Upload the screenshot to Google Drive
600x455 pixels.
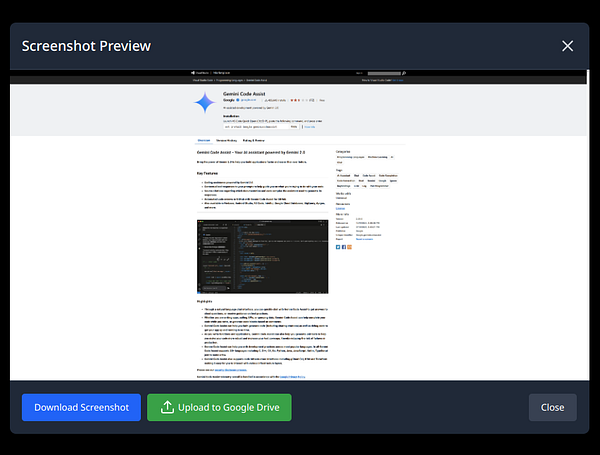click(219, 407)
